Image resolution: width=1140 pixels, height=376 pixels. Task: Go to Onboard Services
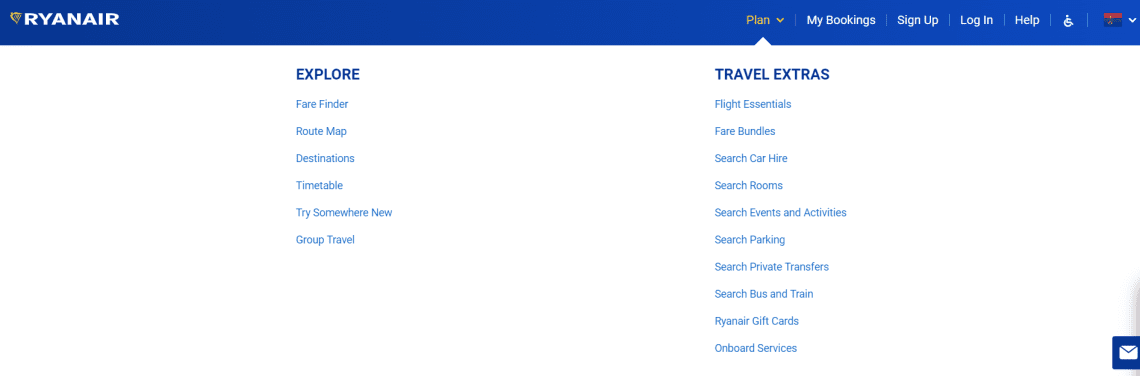pyautogui.click(x=755, y=348)
